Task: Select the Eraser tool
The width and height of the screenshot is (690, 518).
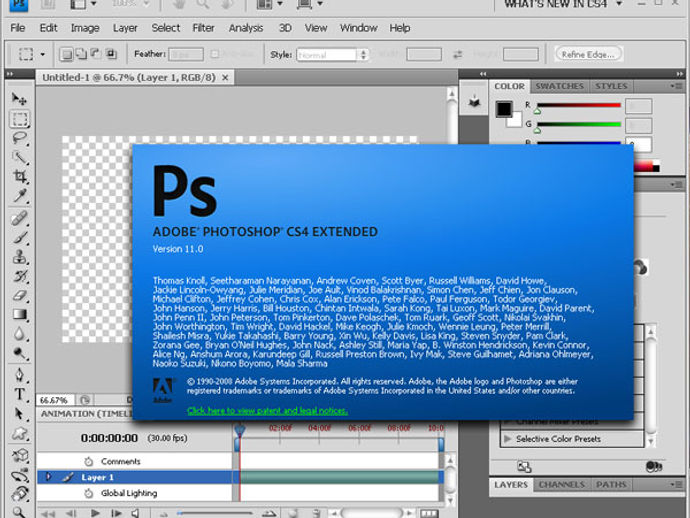Action: [19, 295]
